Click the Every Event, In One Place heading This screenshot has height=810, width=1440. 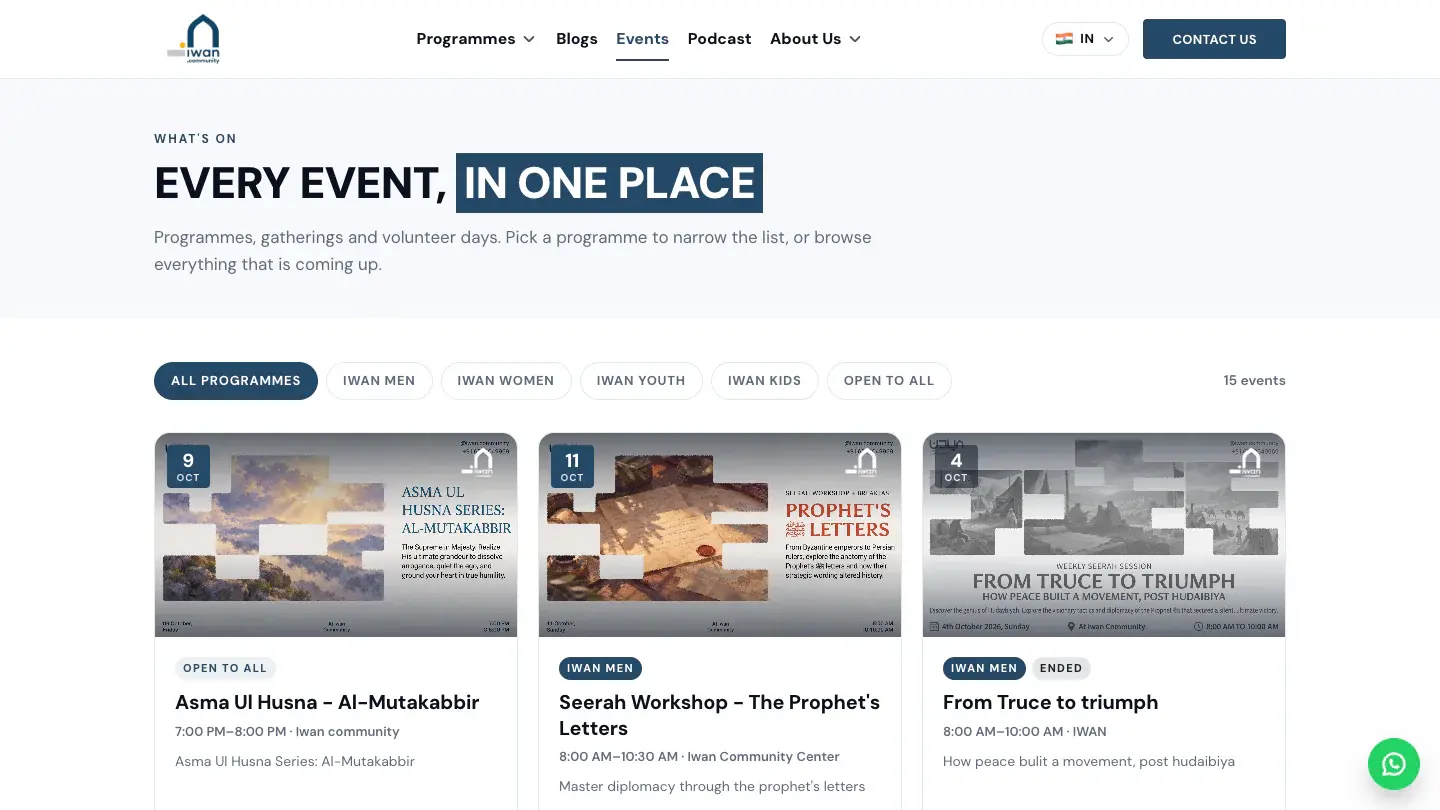click(458, 183)
